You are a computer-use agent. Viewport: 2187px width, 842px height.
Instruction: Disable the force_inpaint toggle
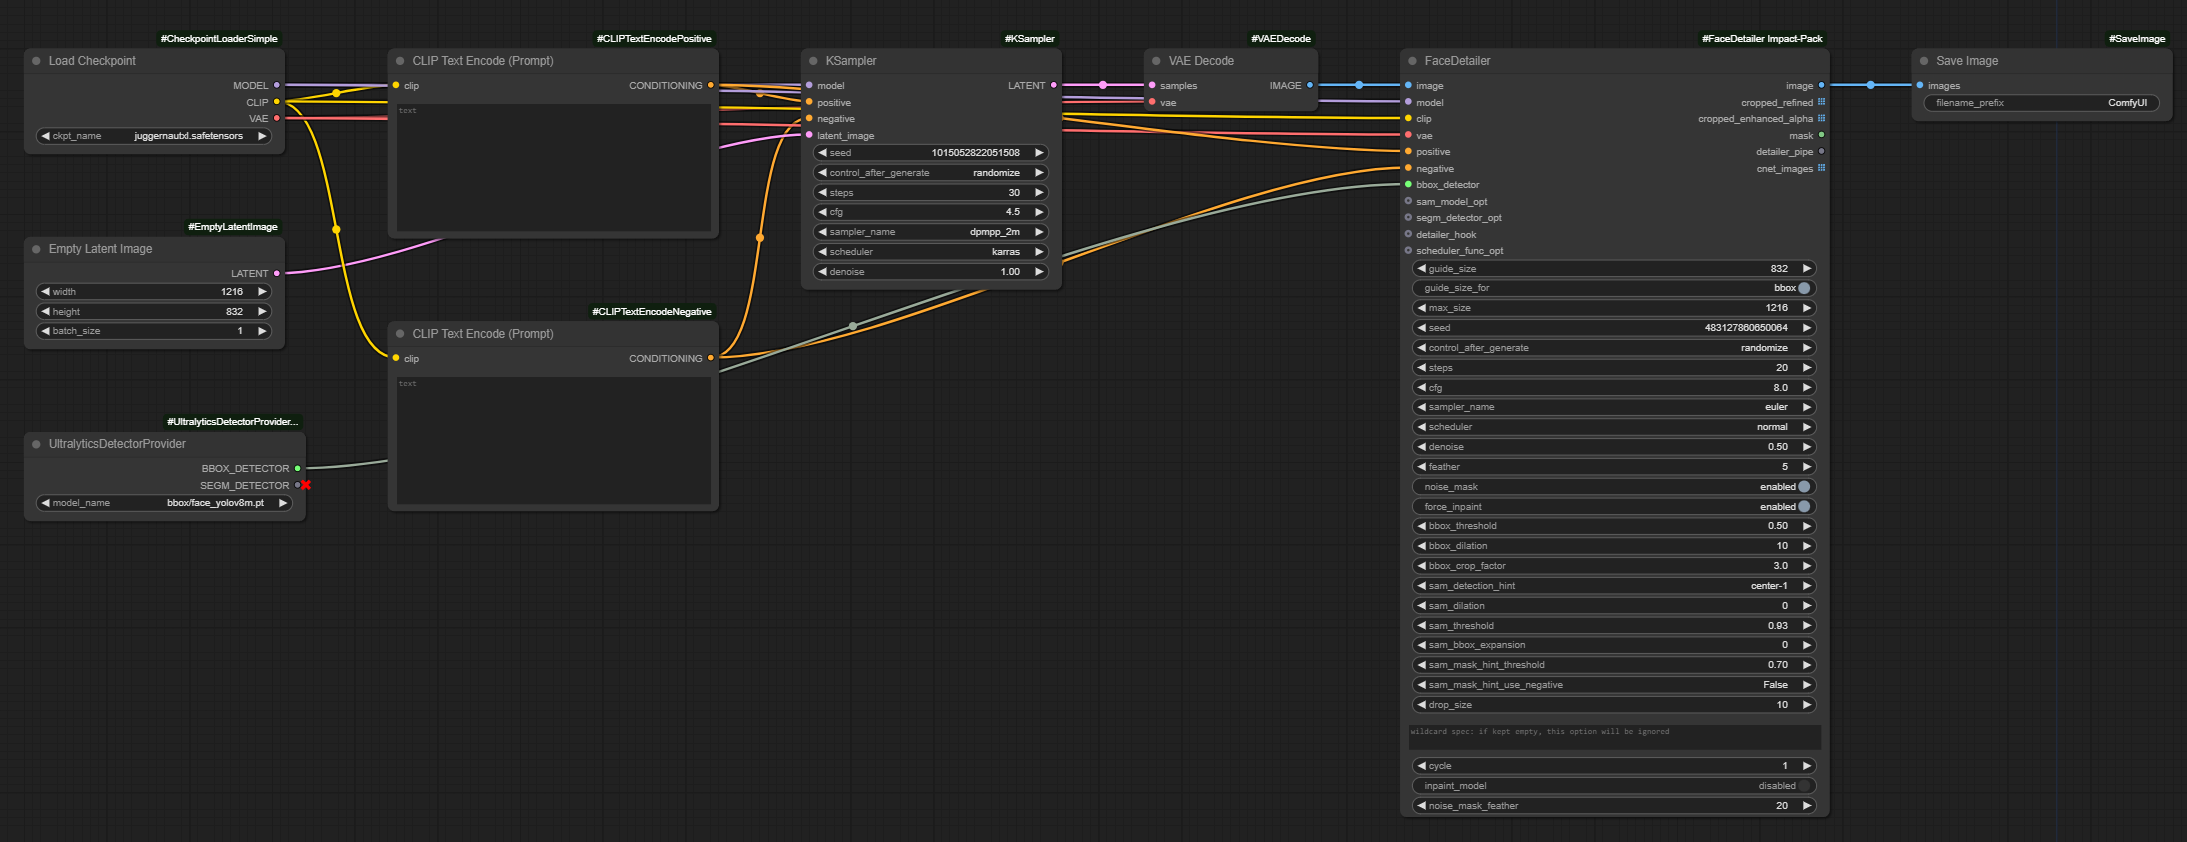tap(1803, 507)
